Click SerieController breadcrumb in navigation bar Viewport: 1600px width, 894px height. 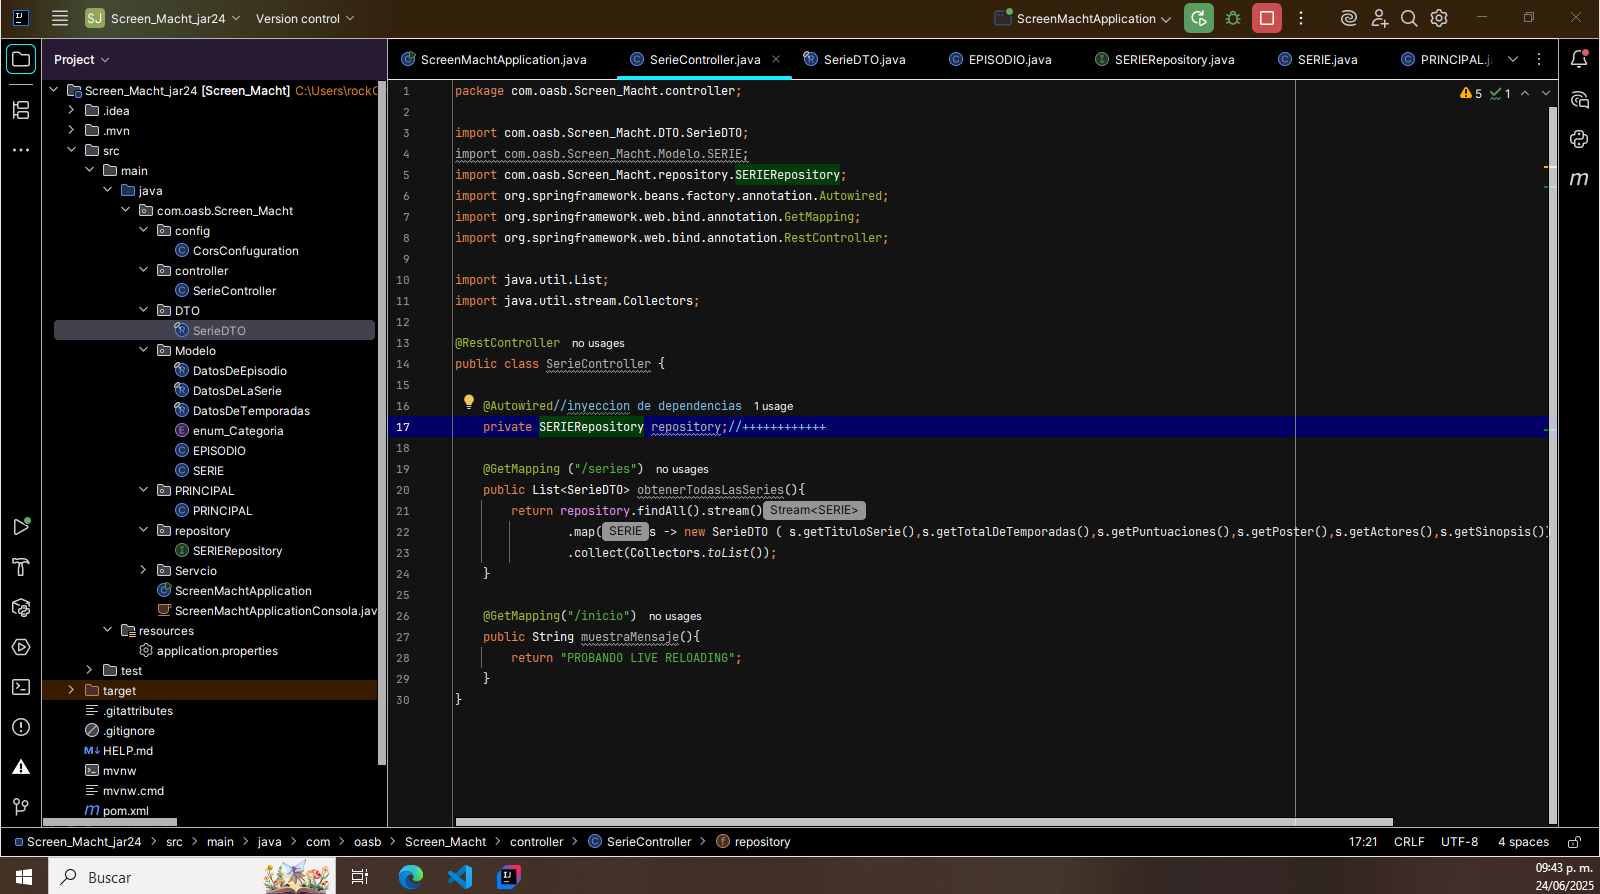pyautogui.click(x=640, y=842)
